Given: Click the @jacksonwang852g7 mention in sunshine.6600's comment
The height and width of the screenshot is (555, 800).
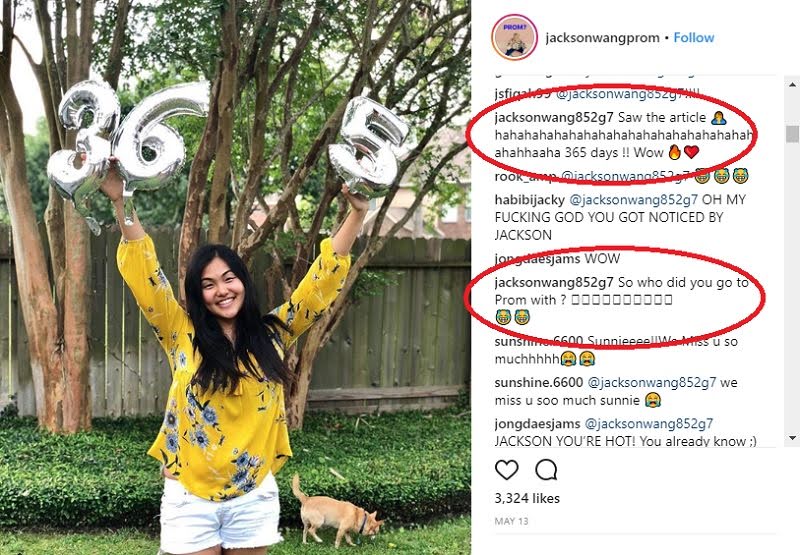Looking at the screenshot, I should click(x=652, y=383).
